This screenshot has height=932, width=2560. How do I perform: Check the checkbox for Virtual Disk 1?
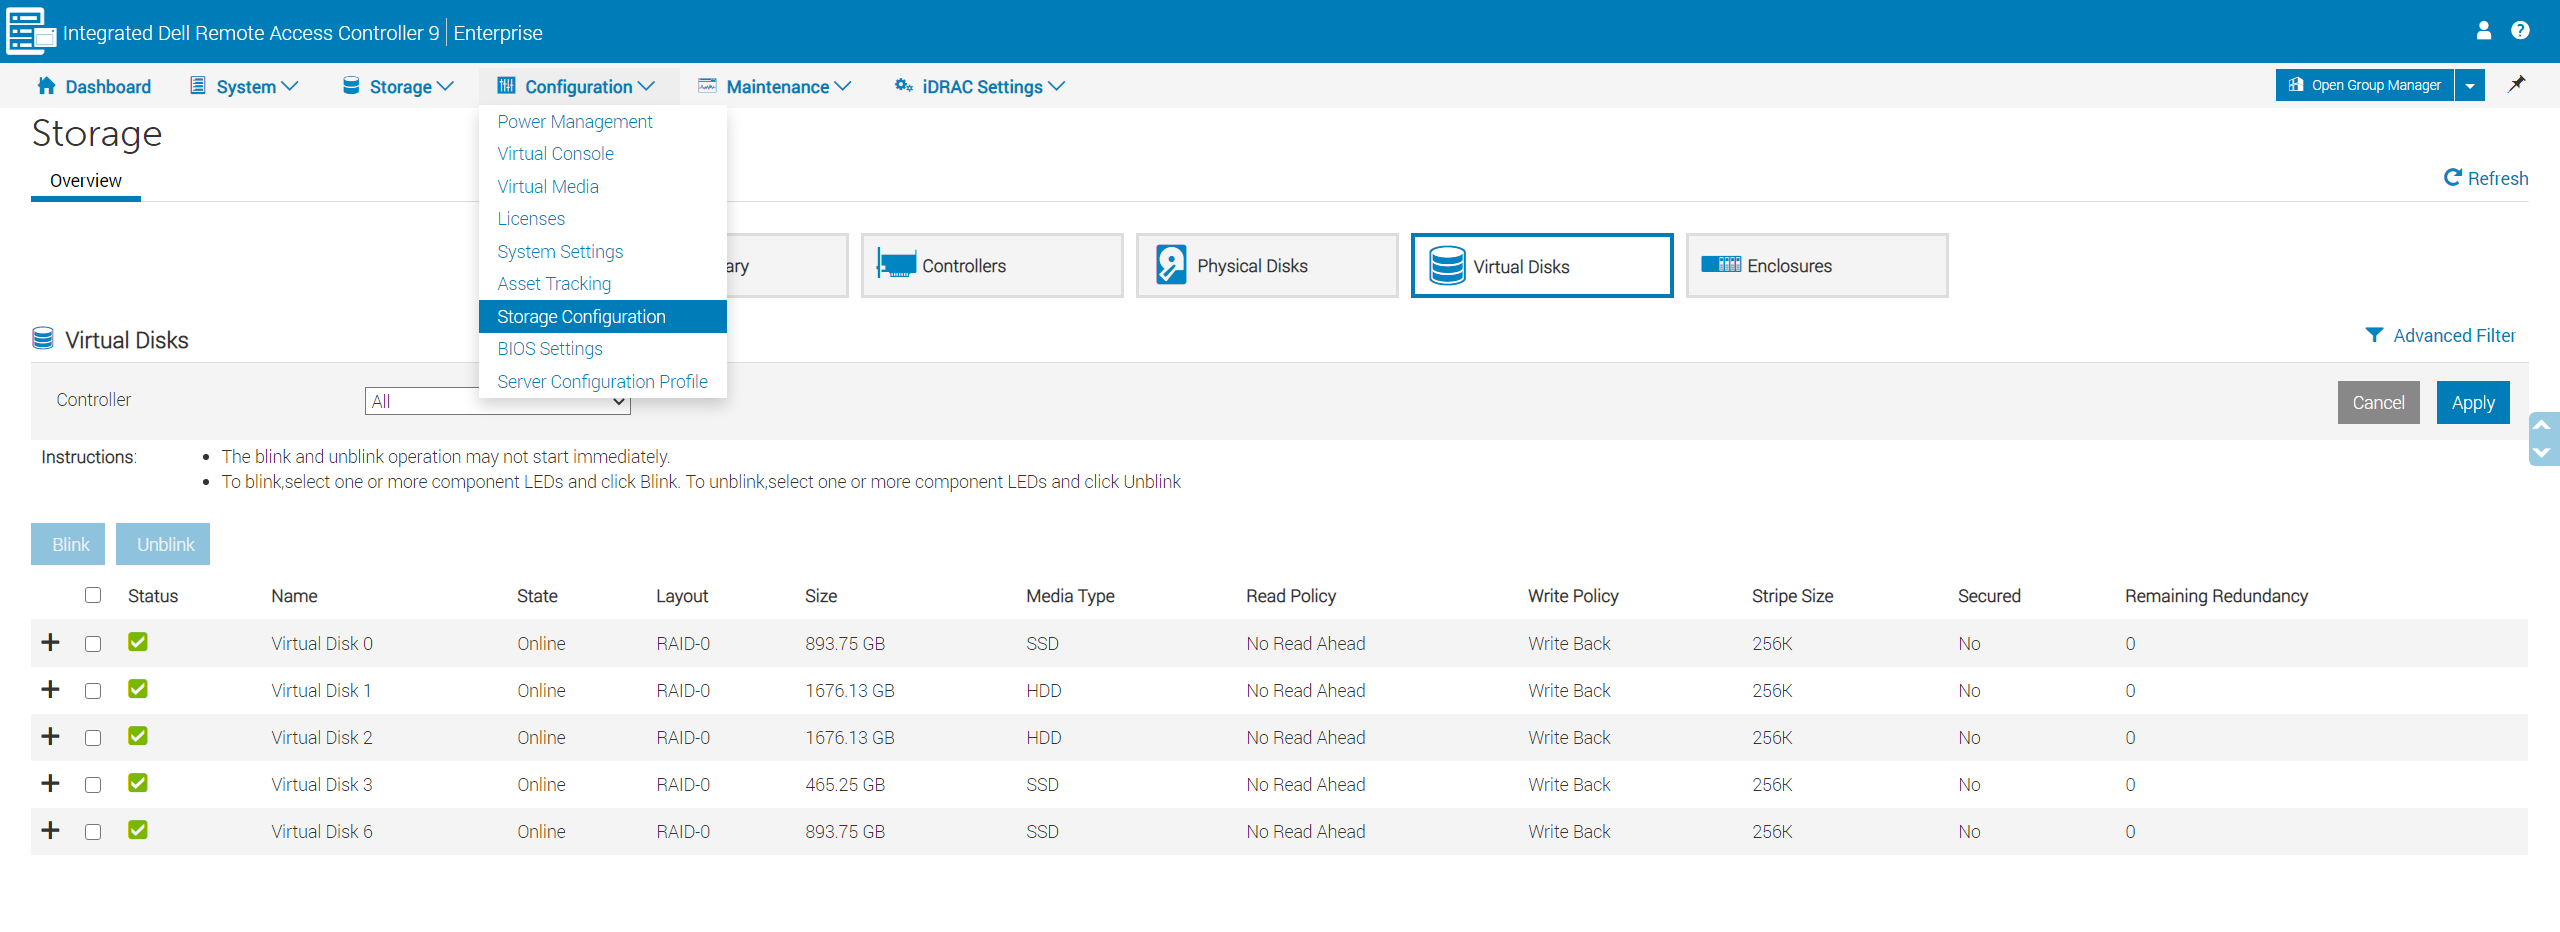tap(93, 691)
